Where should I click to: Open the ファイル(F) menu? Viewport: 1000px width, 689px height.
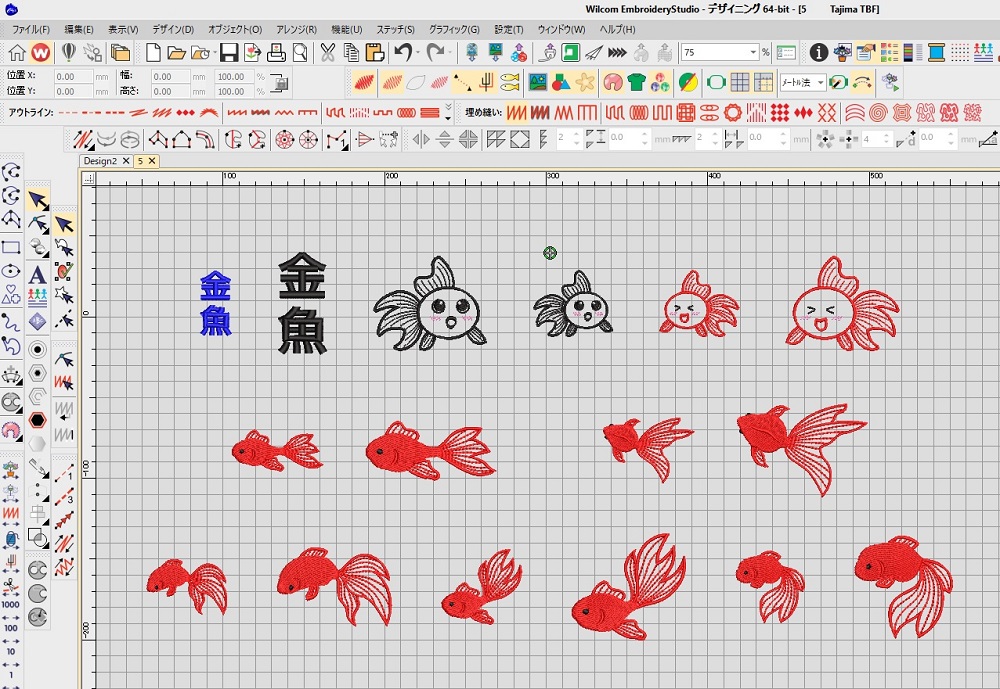pos(31,29)
